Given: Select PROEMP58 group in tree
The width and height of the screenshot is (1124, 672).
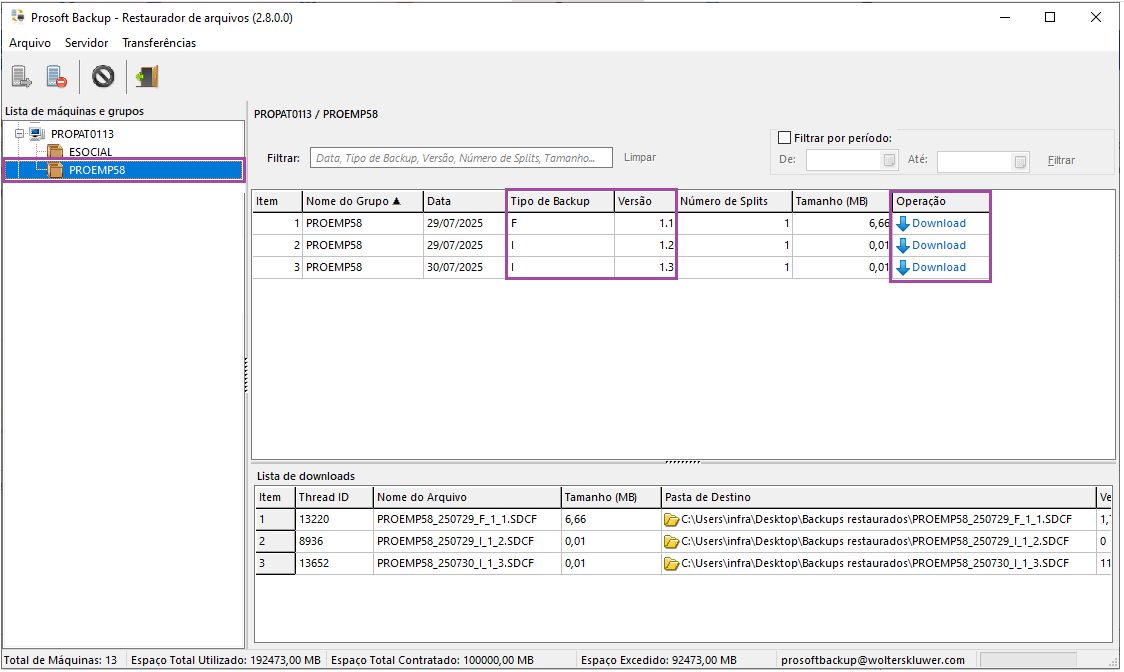Looking at the screenshot, I should point(97,170).
